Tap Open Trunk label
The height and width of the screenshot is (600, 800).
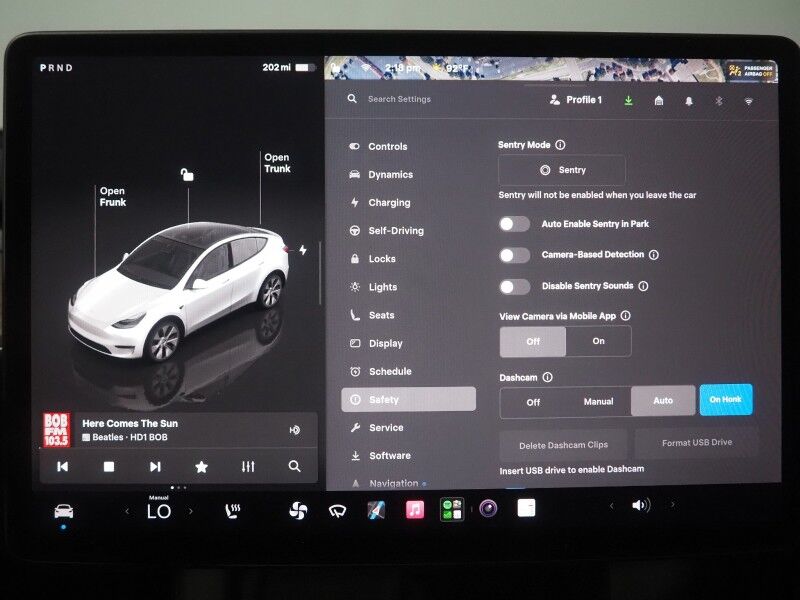pos(277,163)
